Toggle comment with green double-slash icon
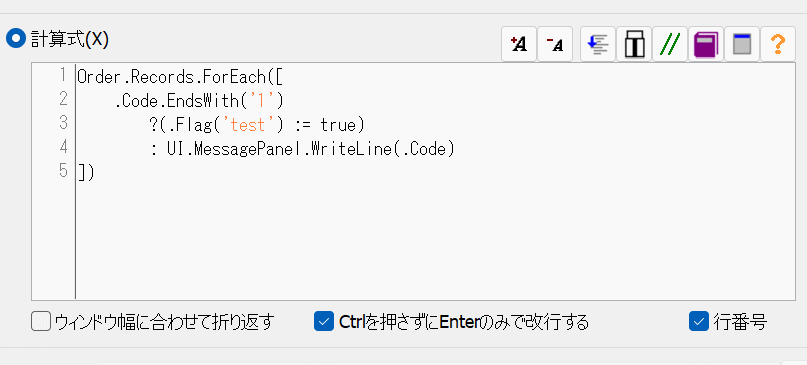Screen dimensions: 807x365 (x=670, y=45)
